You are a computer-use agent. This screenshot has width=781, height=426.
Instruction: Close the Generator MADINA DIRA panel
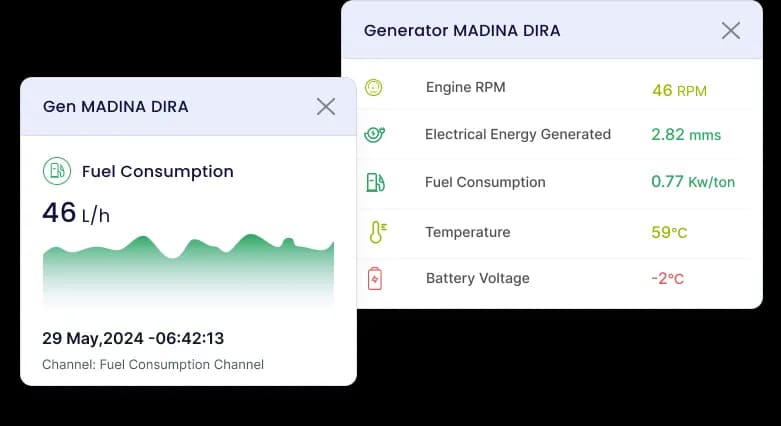coord(731,31)
